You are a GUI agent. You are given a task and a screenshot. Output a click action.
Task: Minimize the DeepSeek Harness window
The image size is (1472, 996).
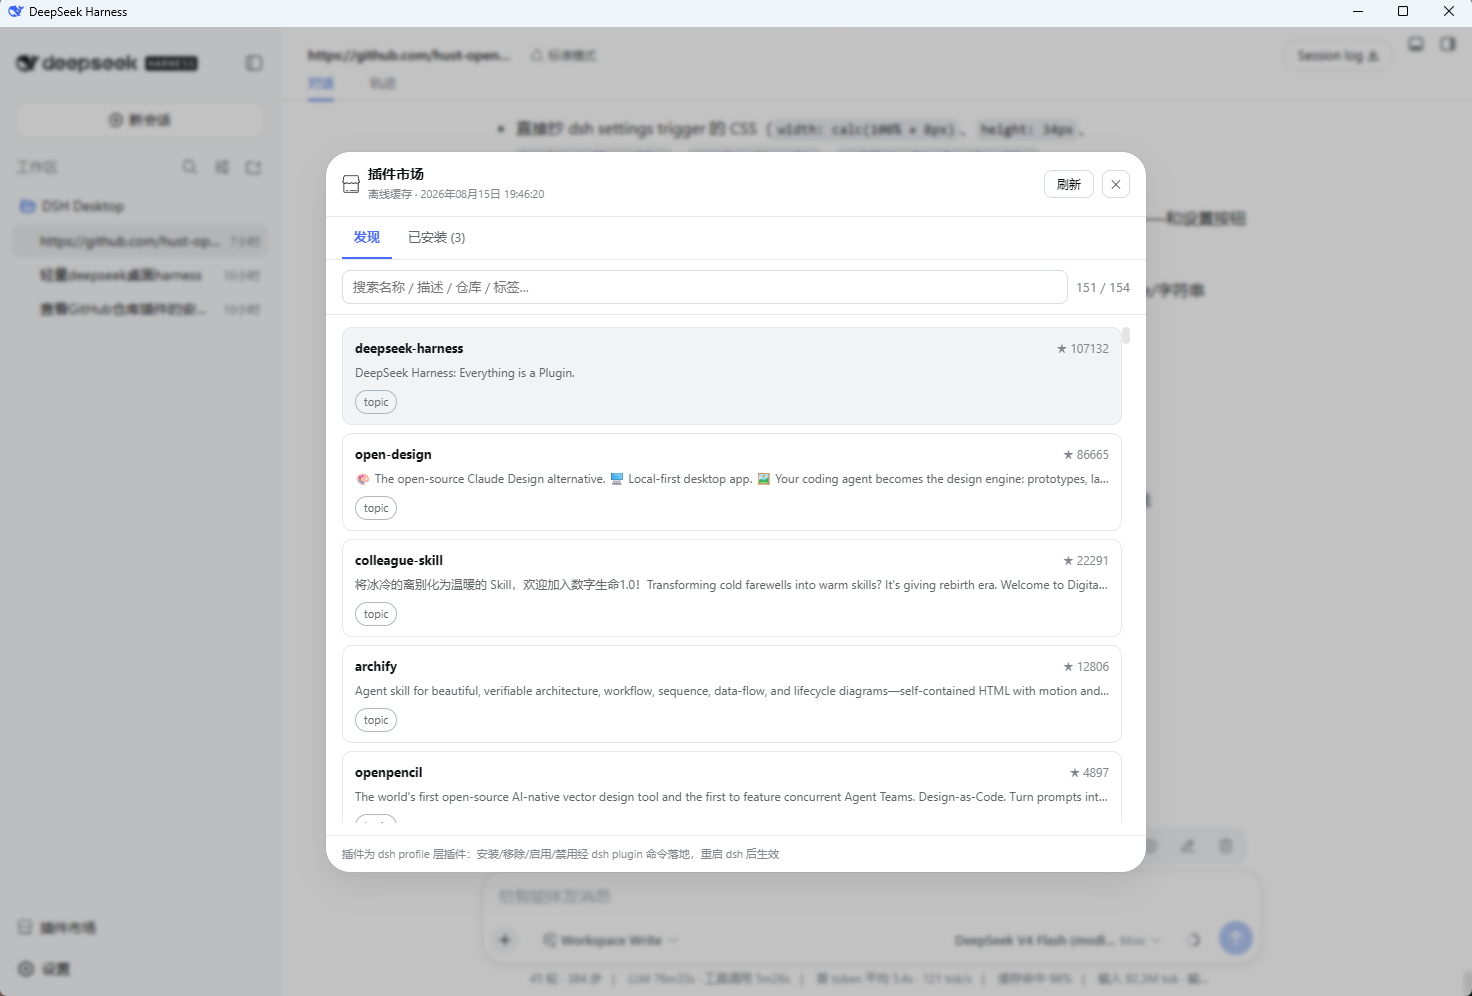click(x=1357, y=12)
